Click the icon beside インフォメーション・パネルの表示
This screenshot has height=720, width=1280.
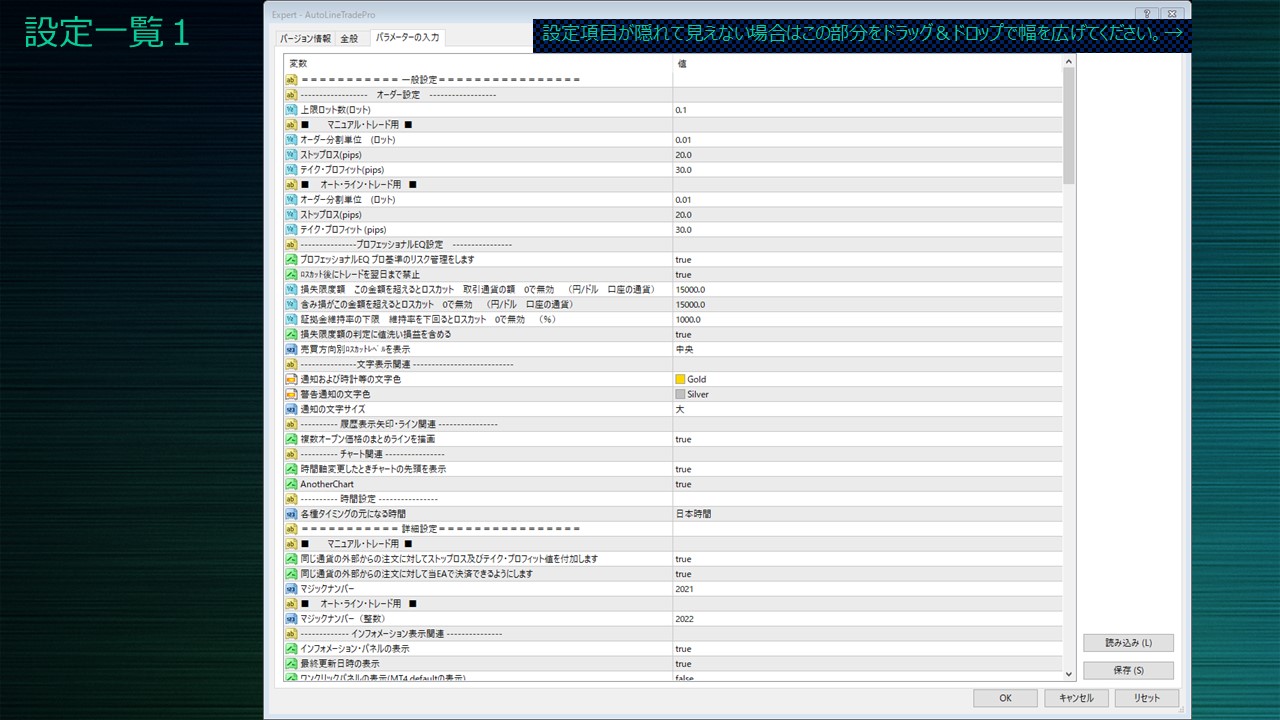292,649
